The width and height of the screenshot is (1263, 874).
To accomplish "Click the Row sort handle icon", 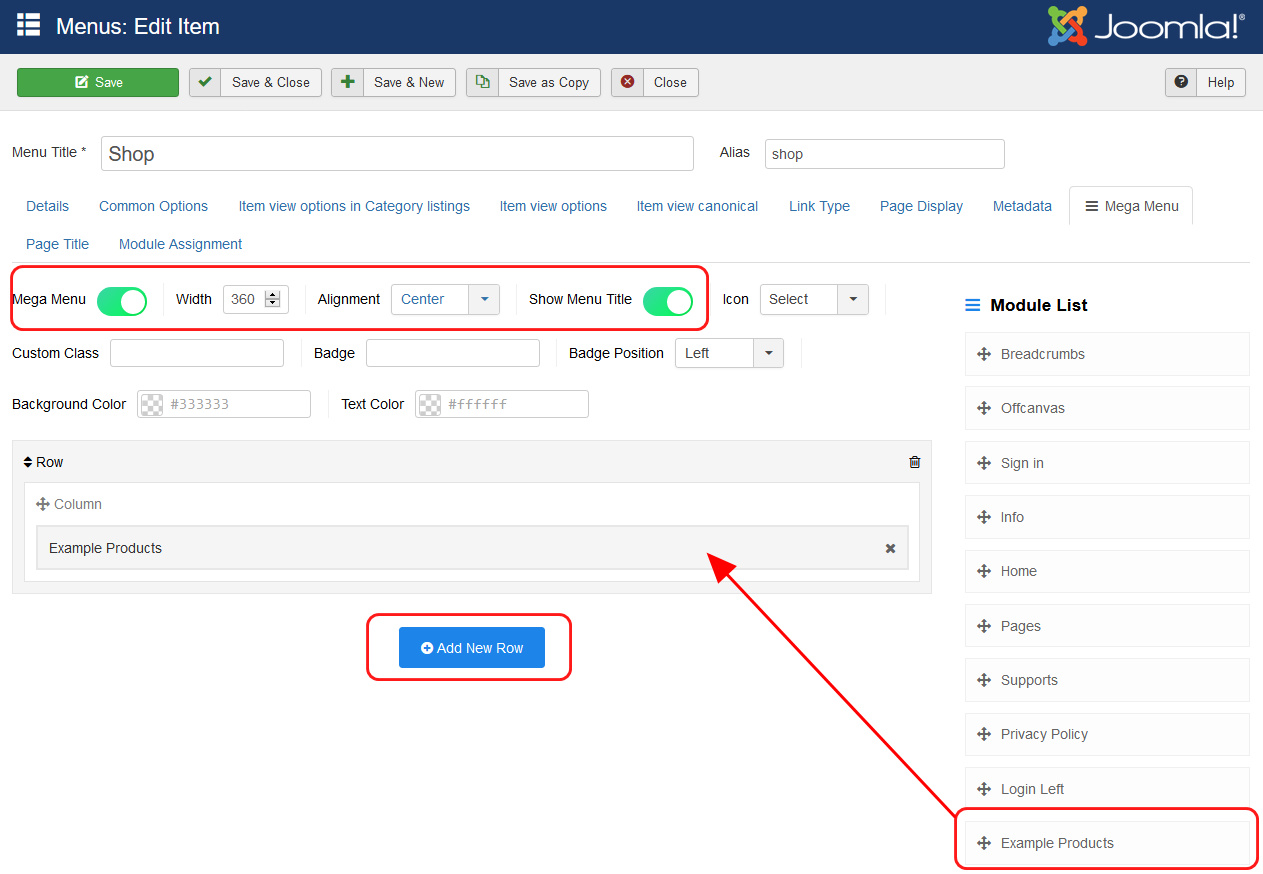I will click(28, 462).
